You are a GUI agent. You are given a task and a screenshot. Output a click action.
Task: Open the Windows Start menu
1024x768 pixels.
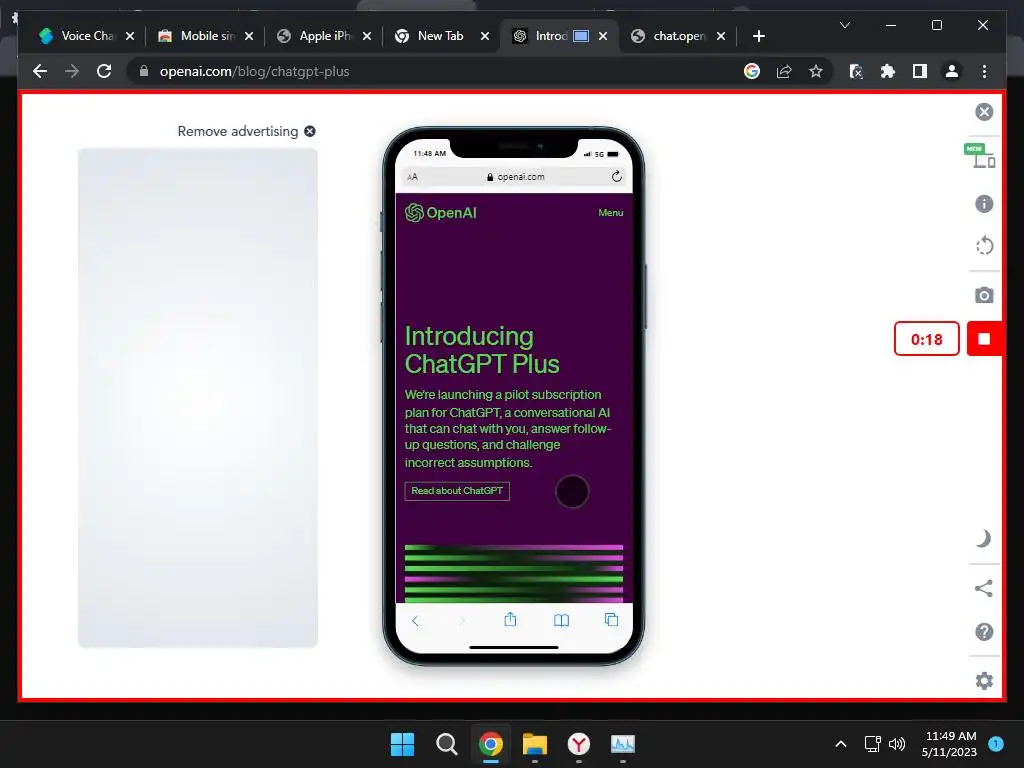402,744
